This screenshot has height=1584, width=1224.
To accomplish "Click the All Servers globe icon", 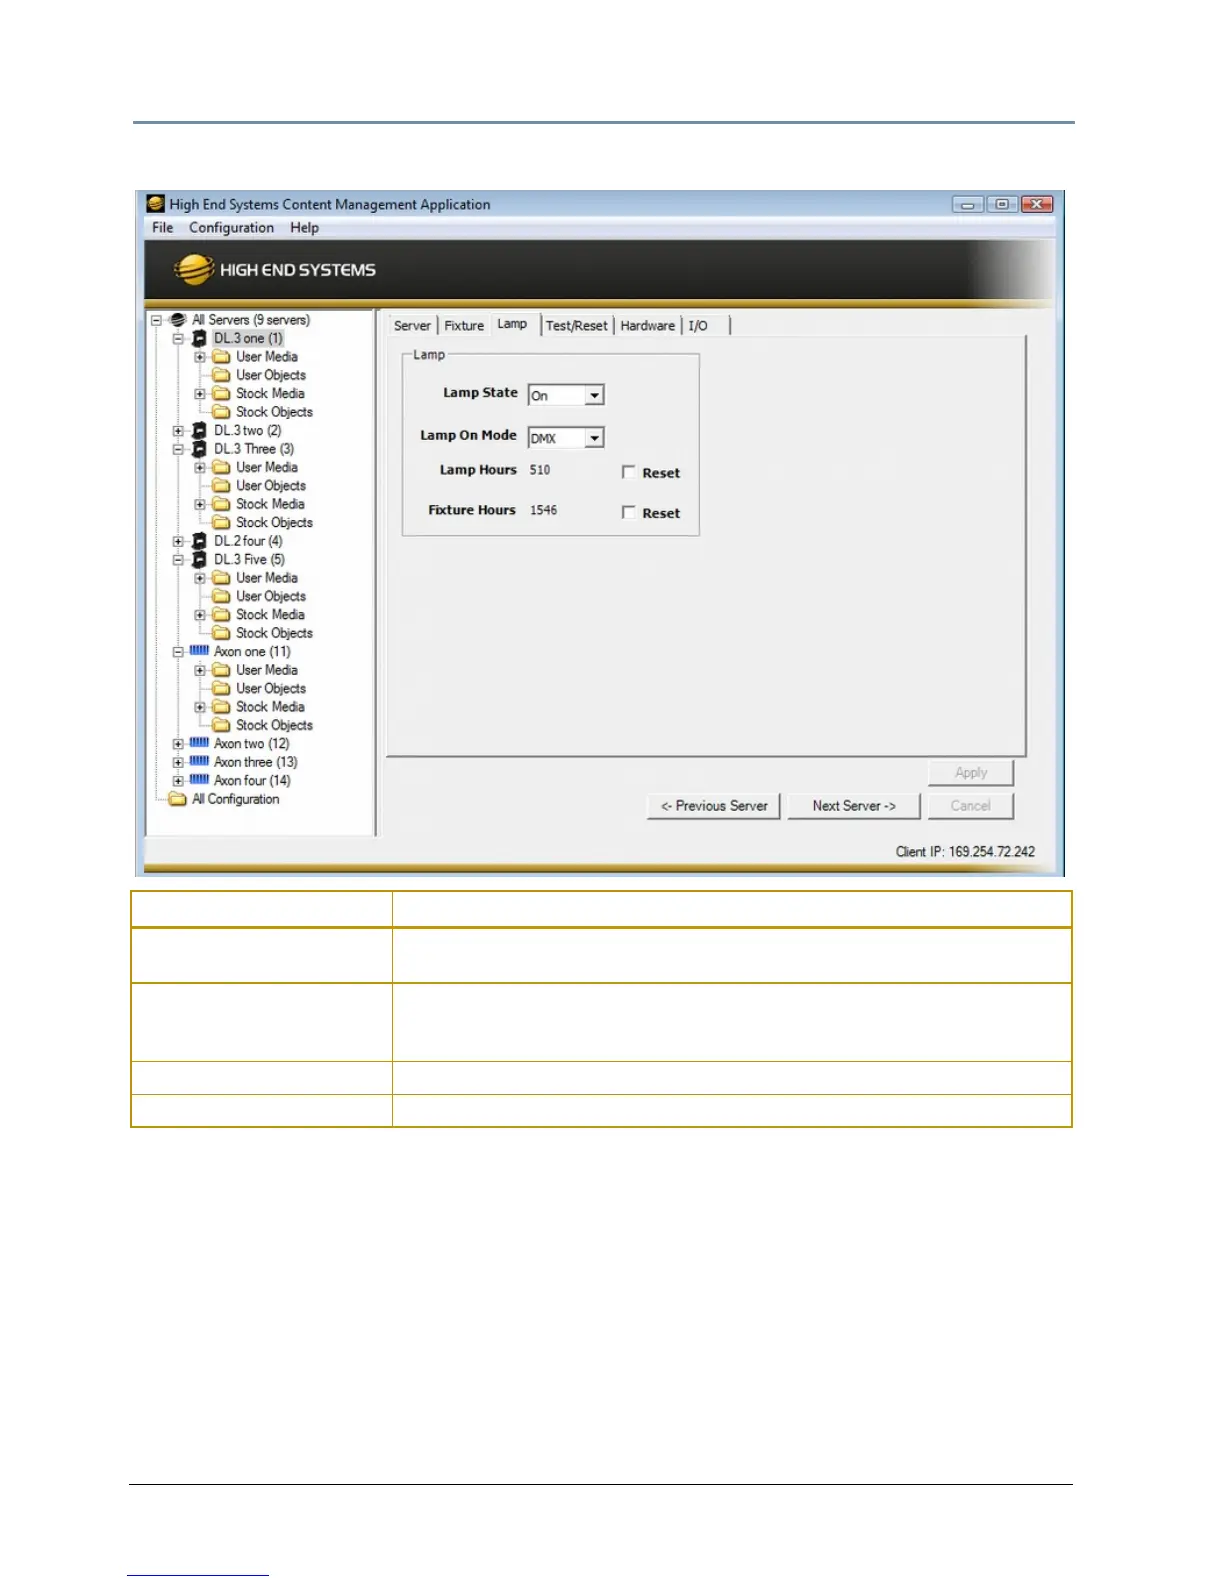I will point(178,320).
